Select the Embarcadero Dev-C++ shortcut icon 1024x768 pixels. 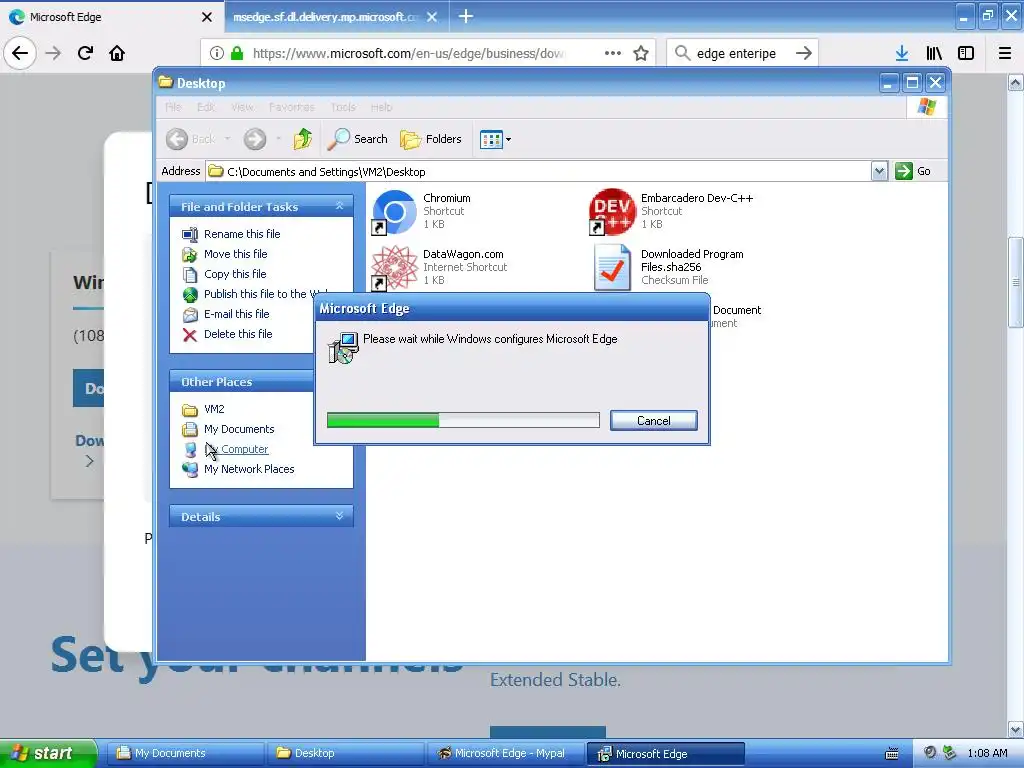[x=612, y=212]
